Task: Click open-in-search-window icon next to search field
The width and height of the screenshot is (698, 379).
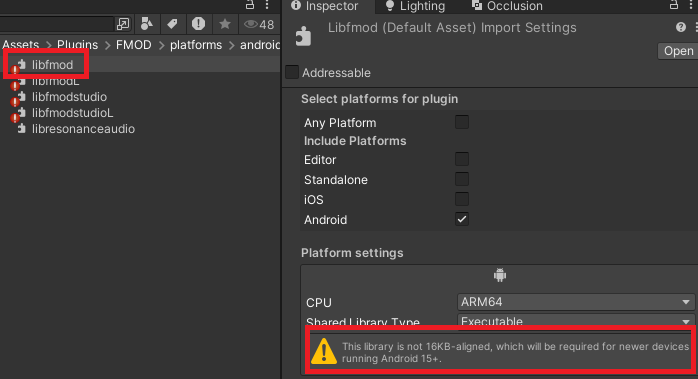Action: 122,24
